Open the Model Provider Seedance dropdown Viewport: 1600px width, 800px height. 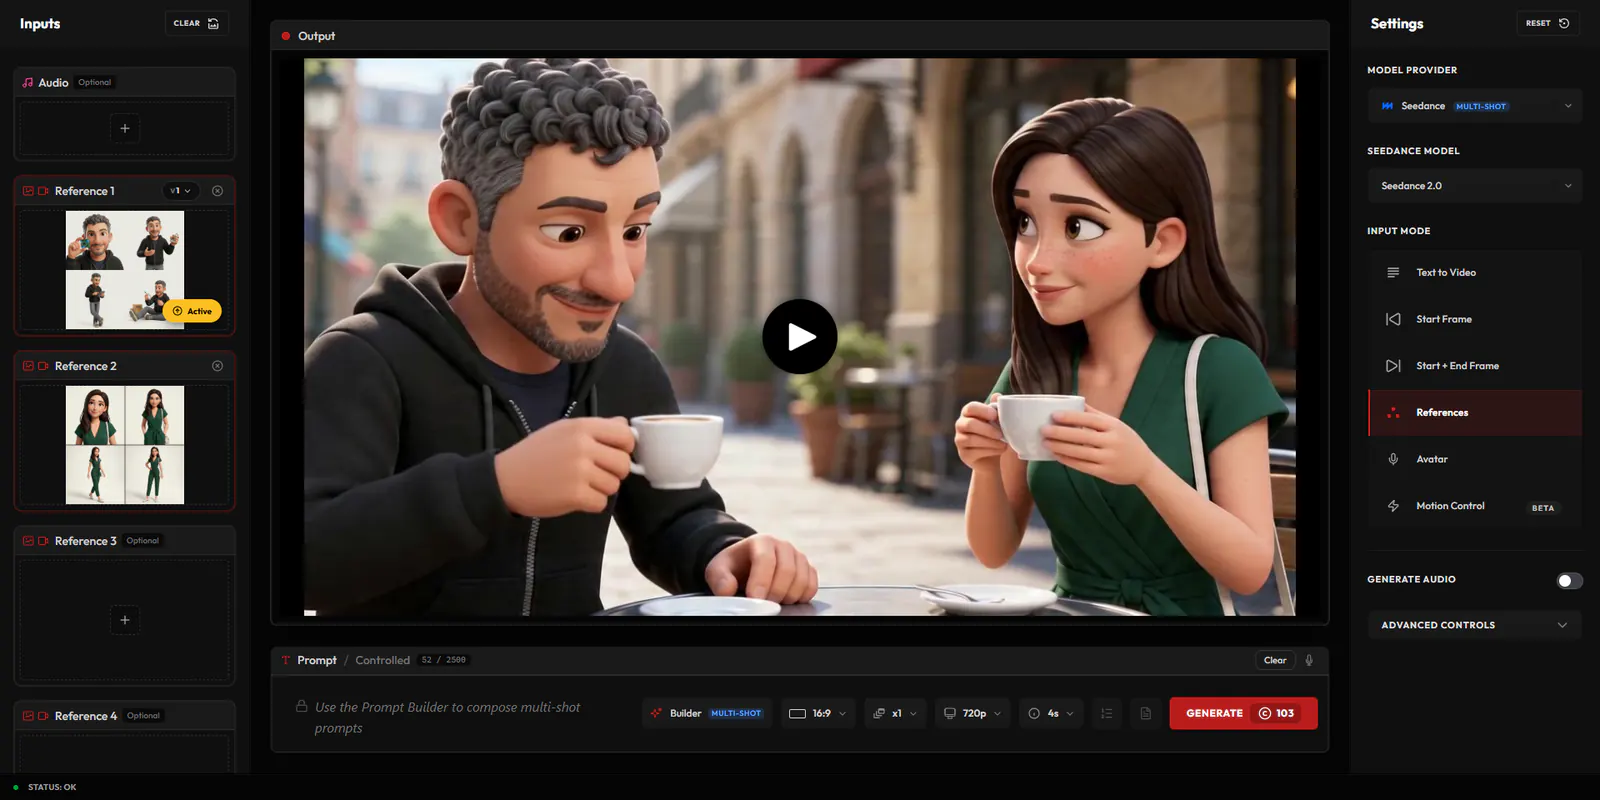click(1475, 106)
